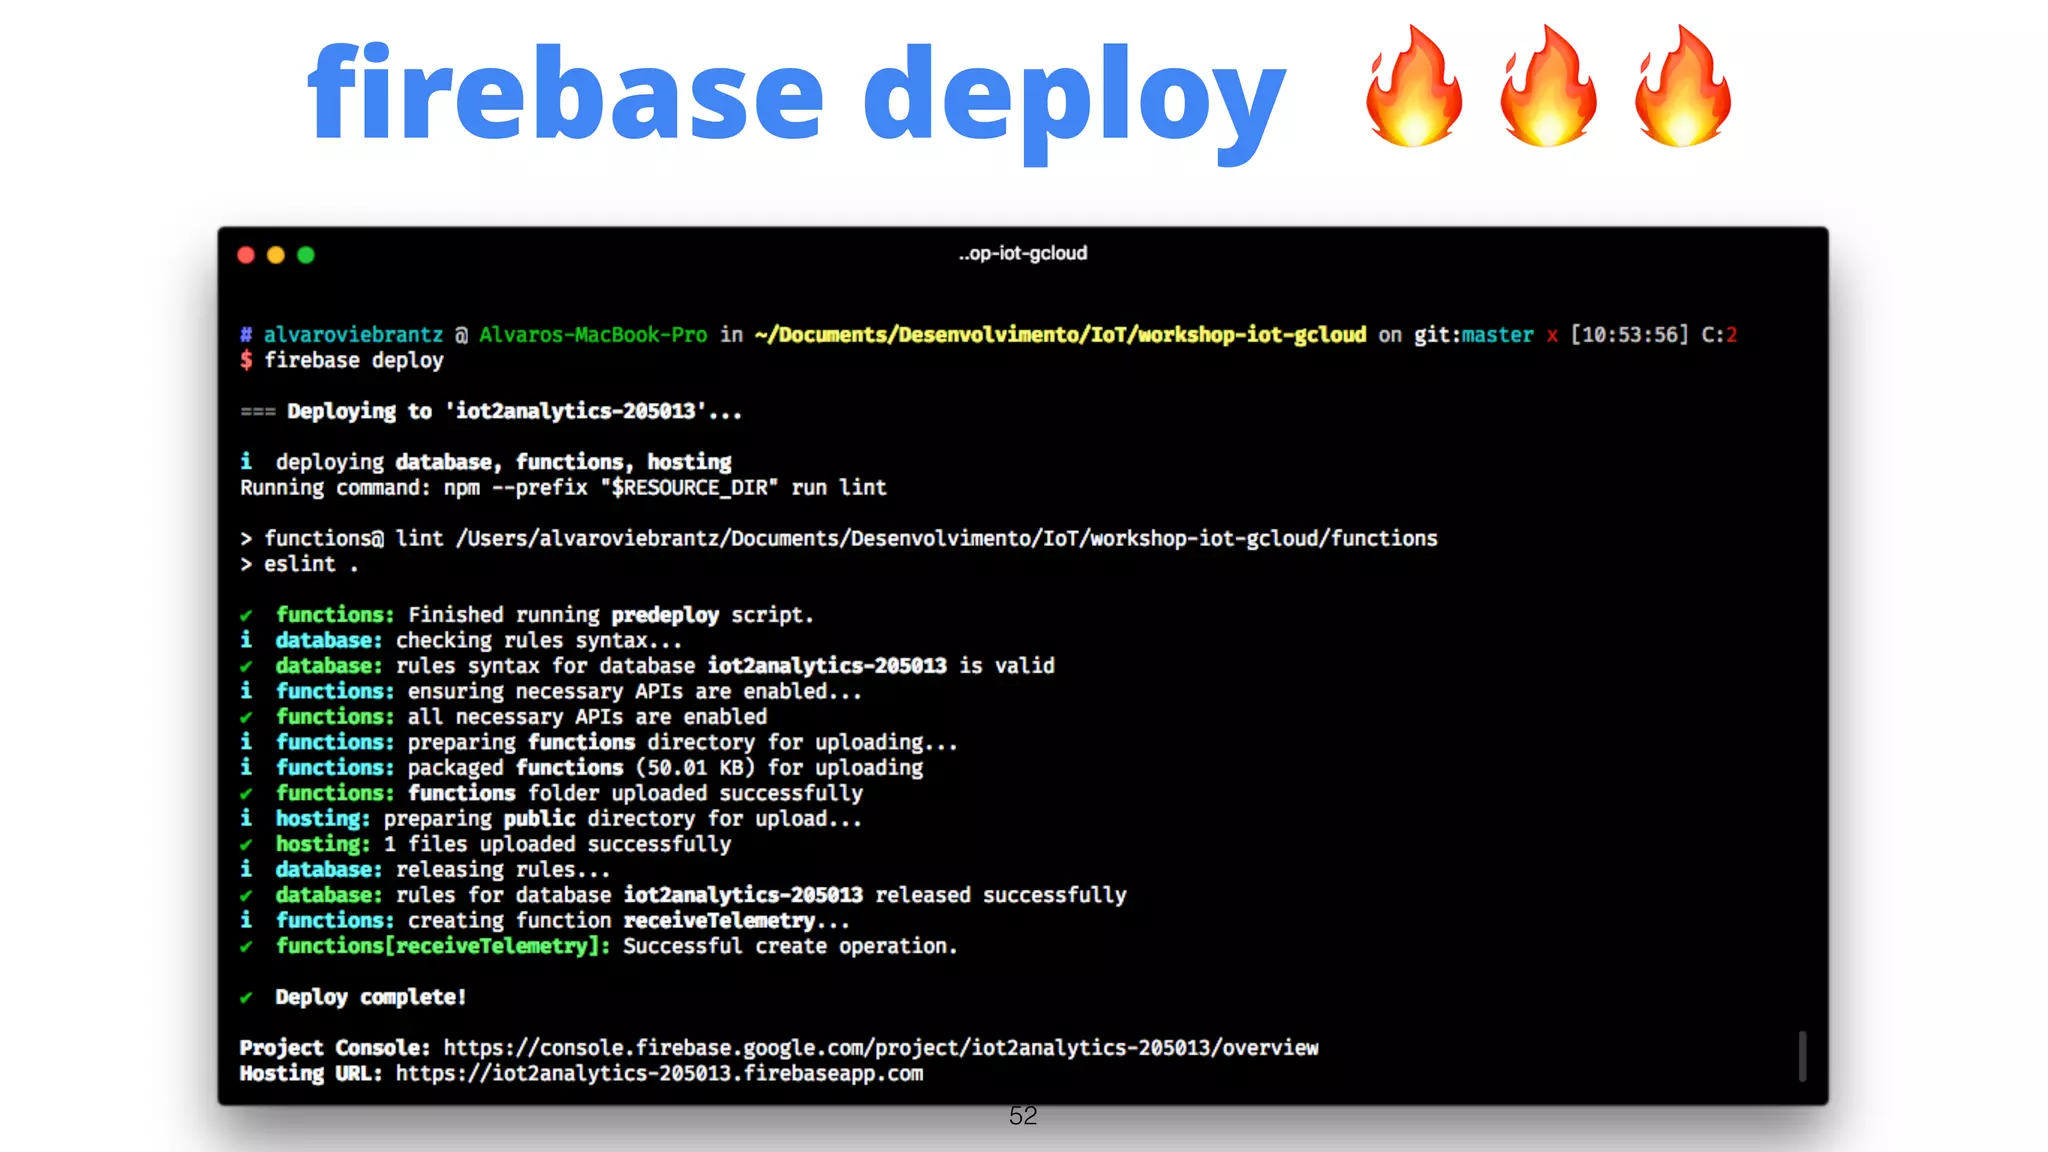Click the 'firebase deploy' command line text
The image size is (2048, 1152).
(x=353, y=361)
